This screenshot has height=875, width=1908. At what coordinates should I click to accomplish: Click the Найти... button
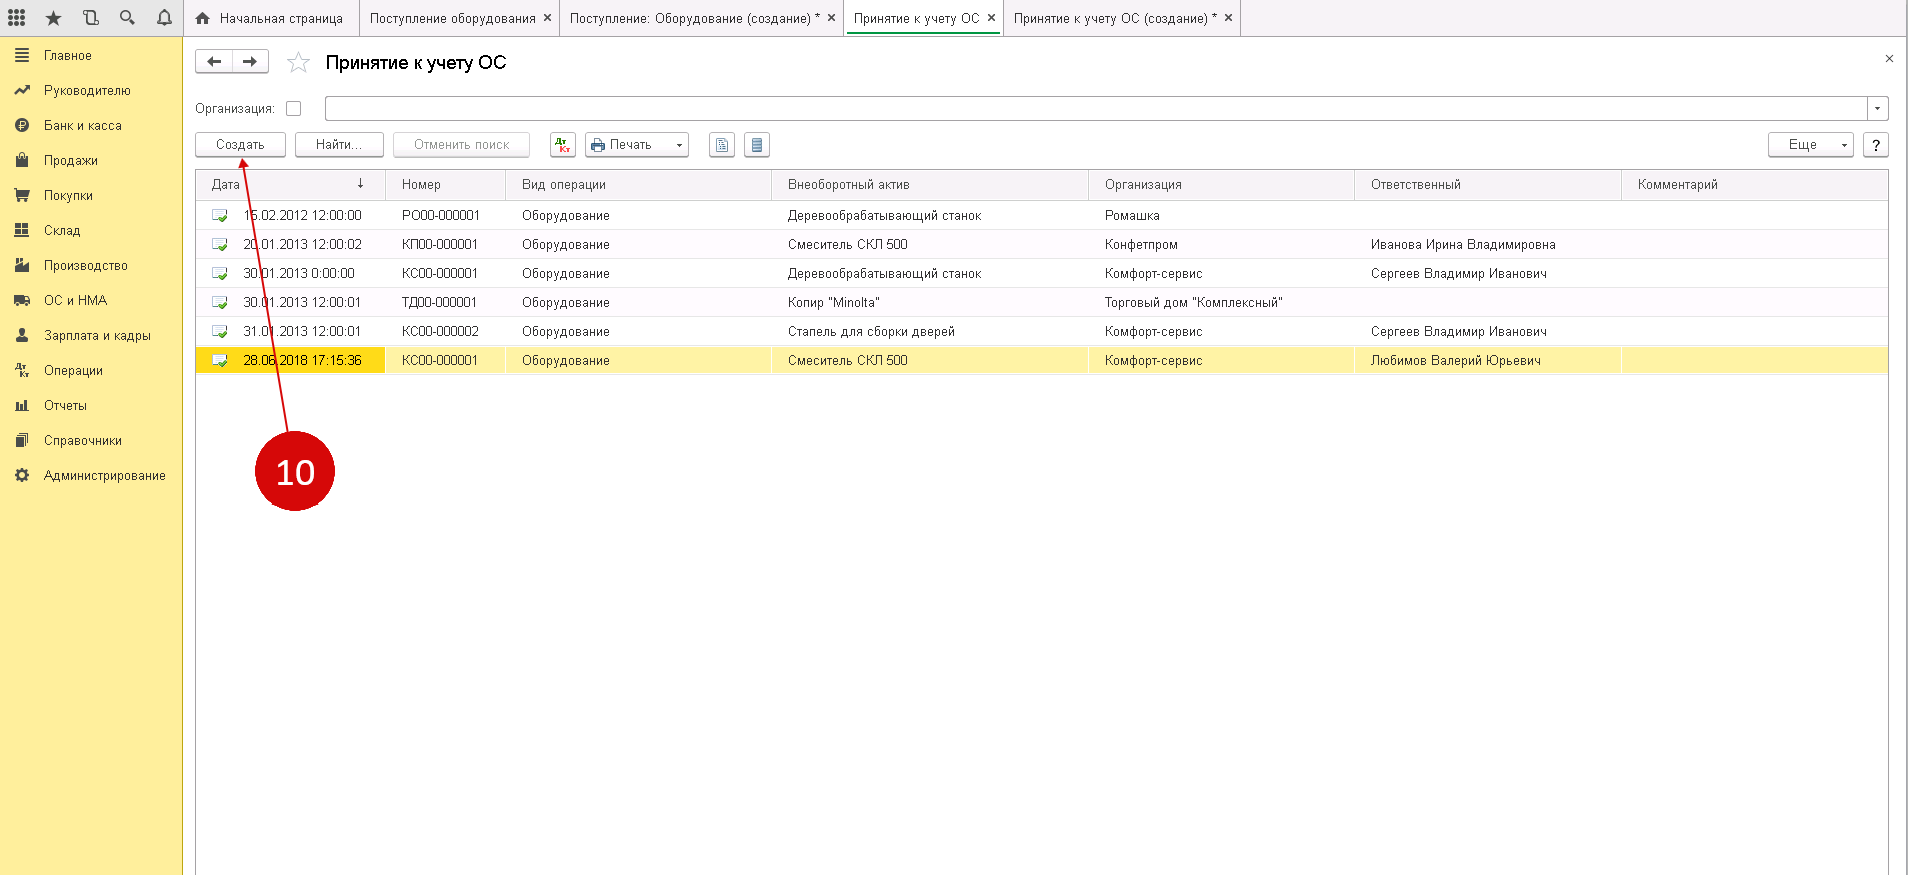[339, 145]
